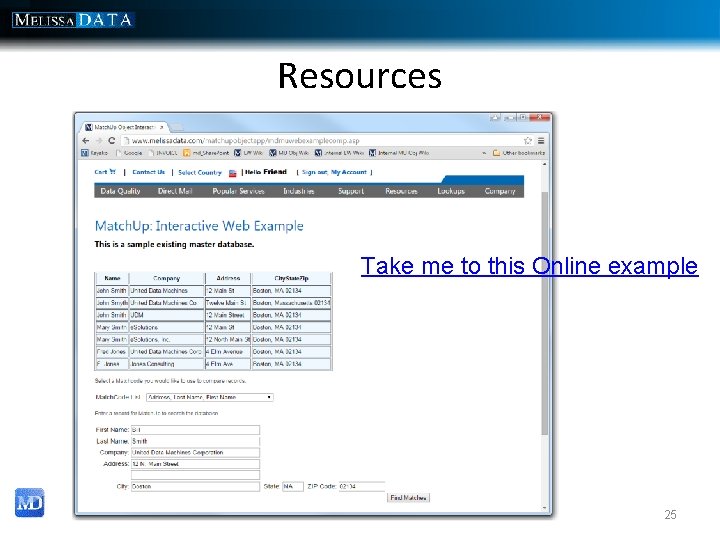Open the Company menu
Viewport: 720px width, 540px height.
[x=500, y=191]
